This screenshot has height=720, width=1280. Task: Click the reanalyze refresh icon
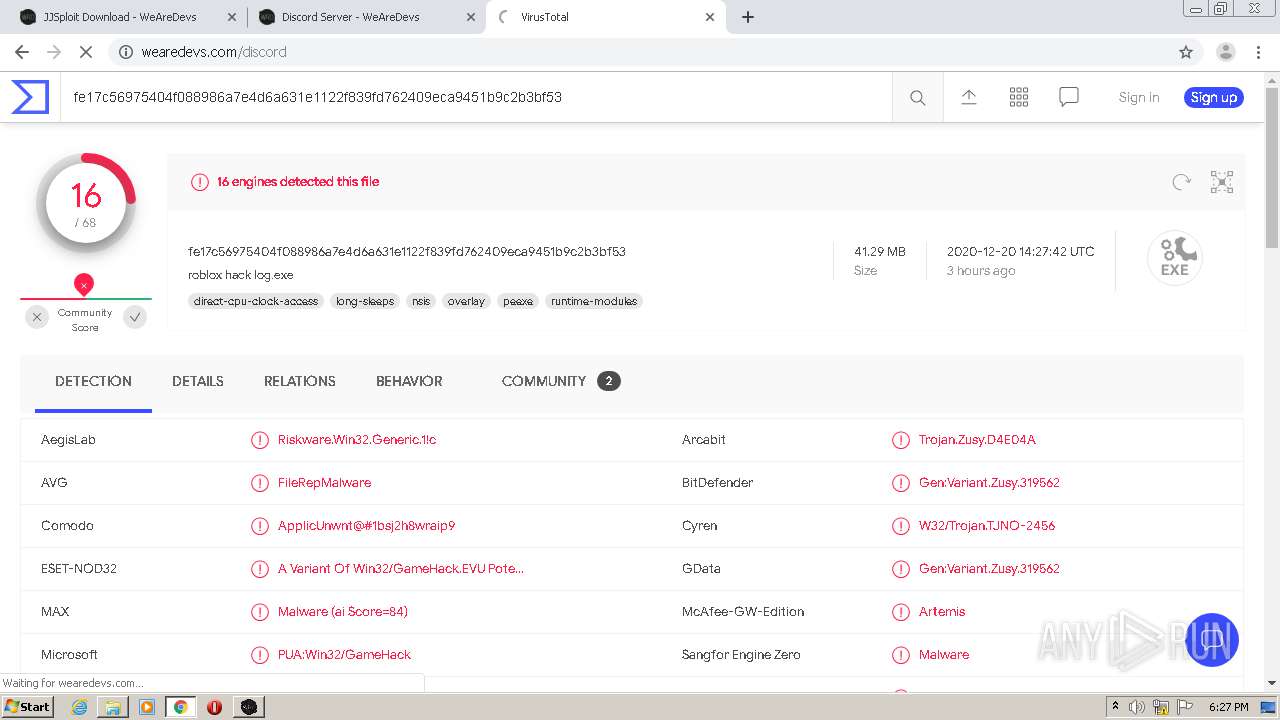[x=1182, y=182]
